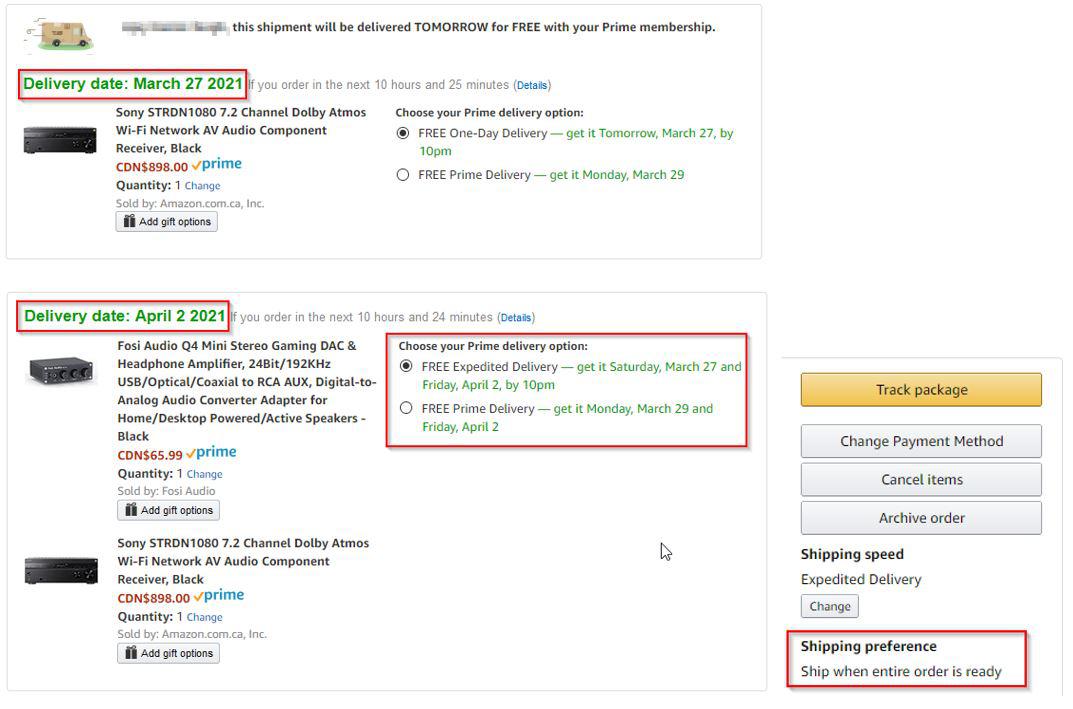
Task: Click Archive order
Action: click(x=919, y=518)
